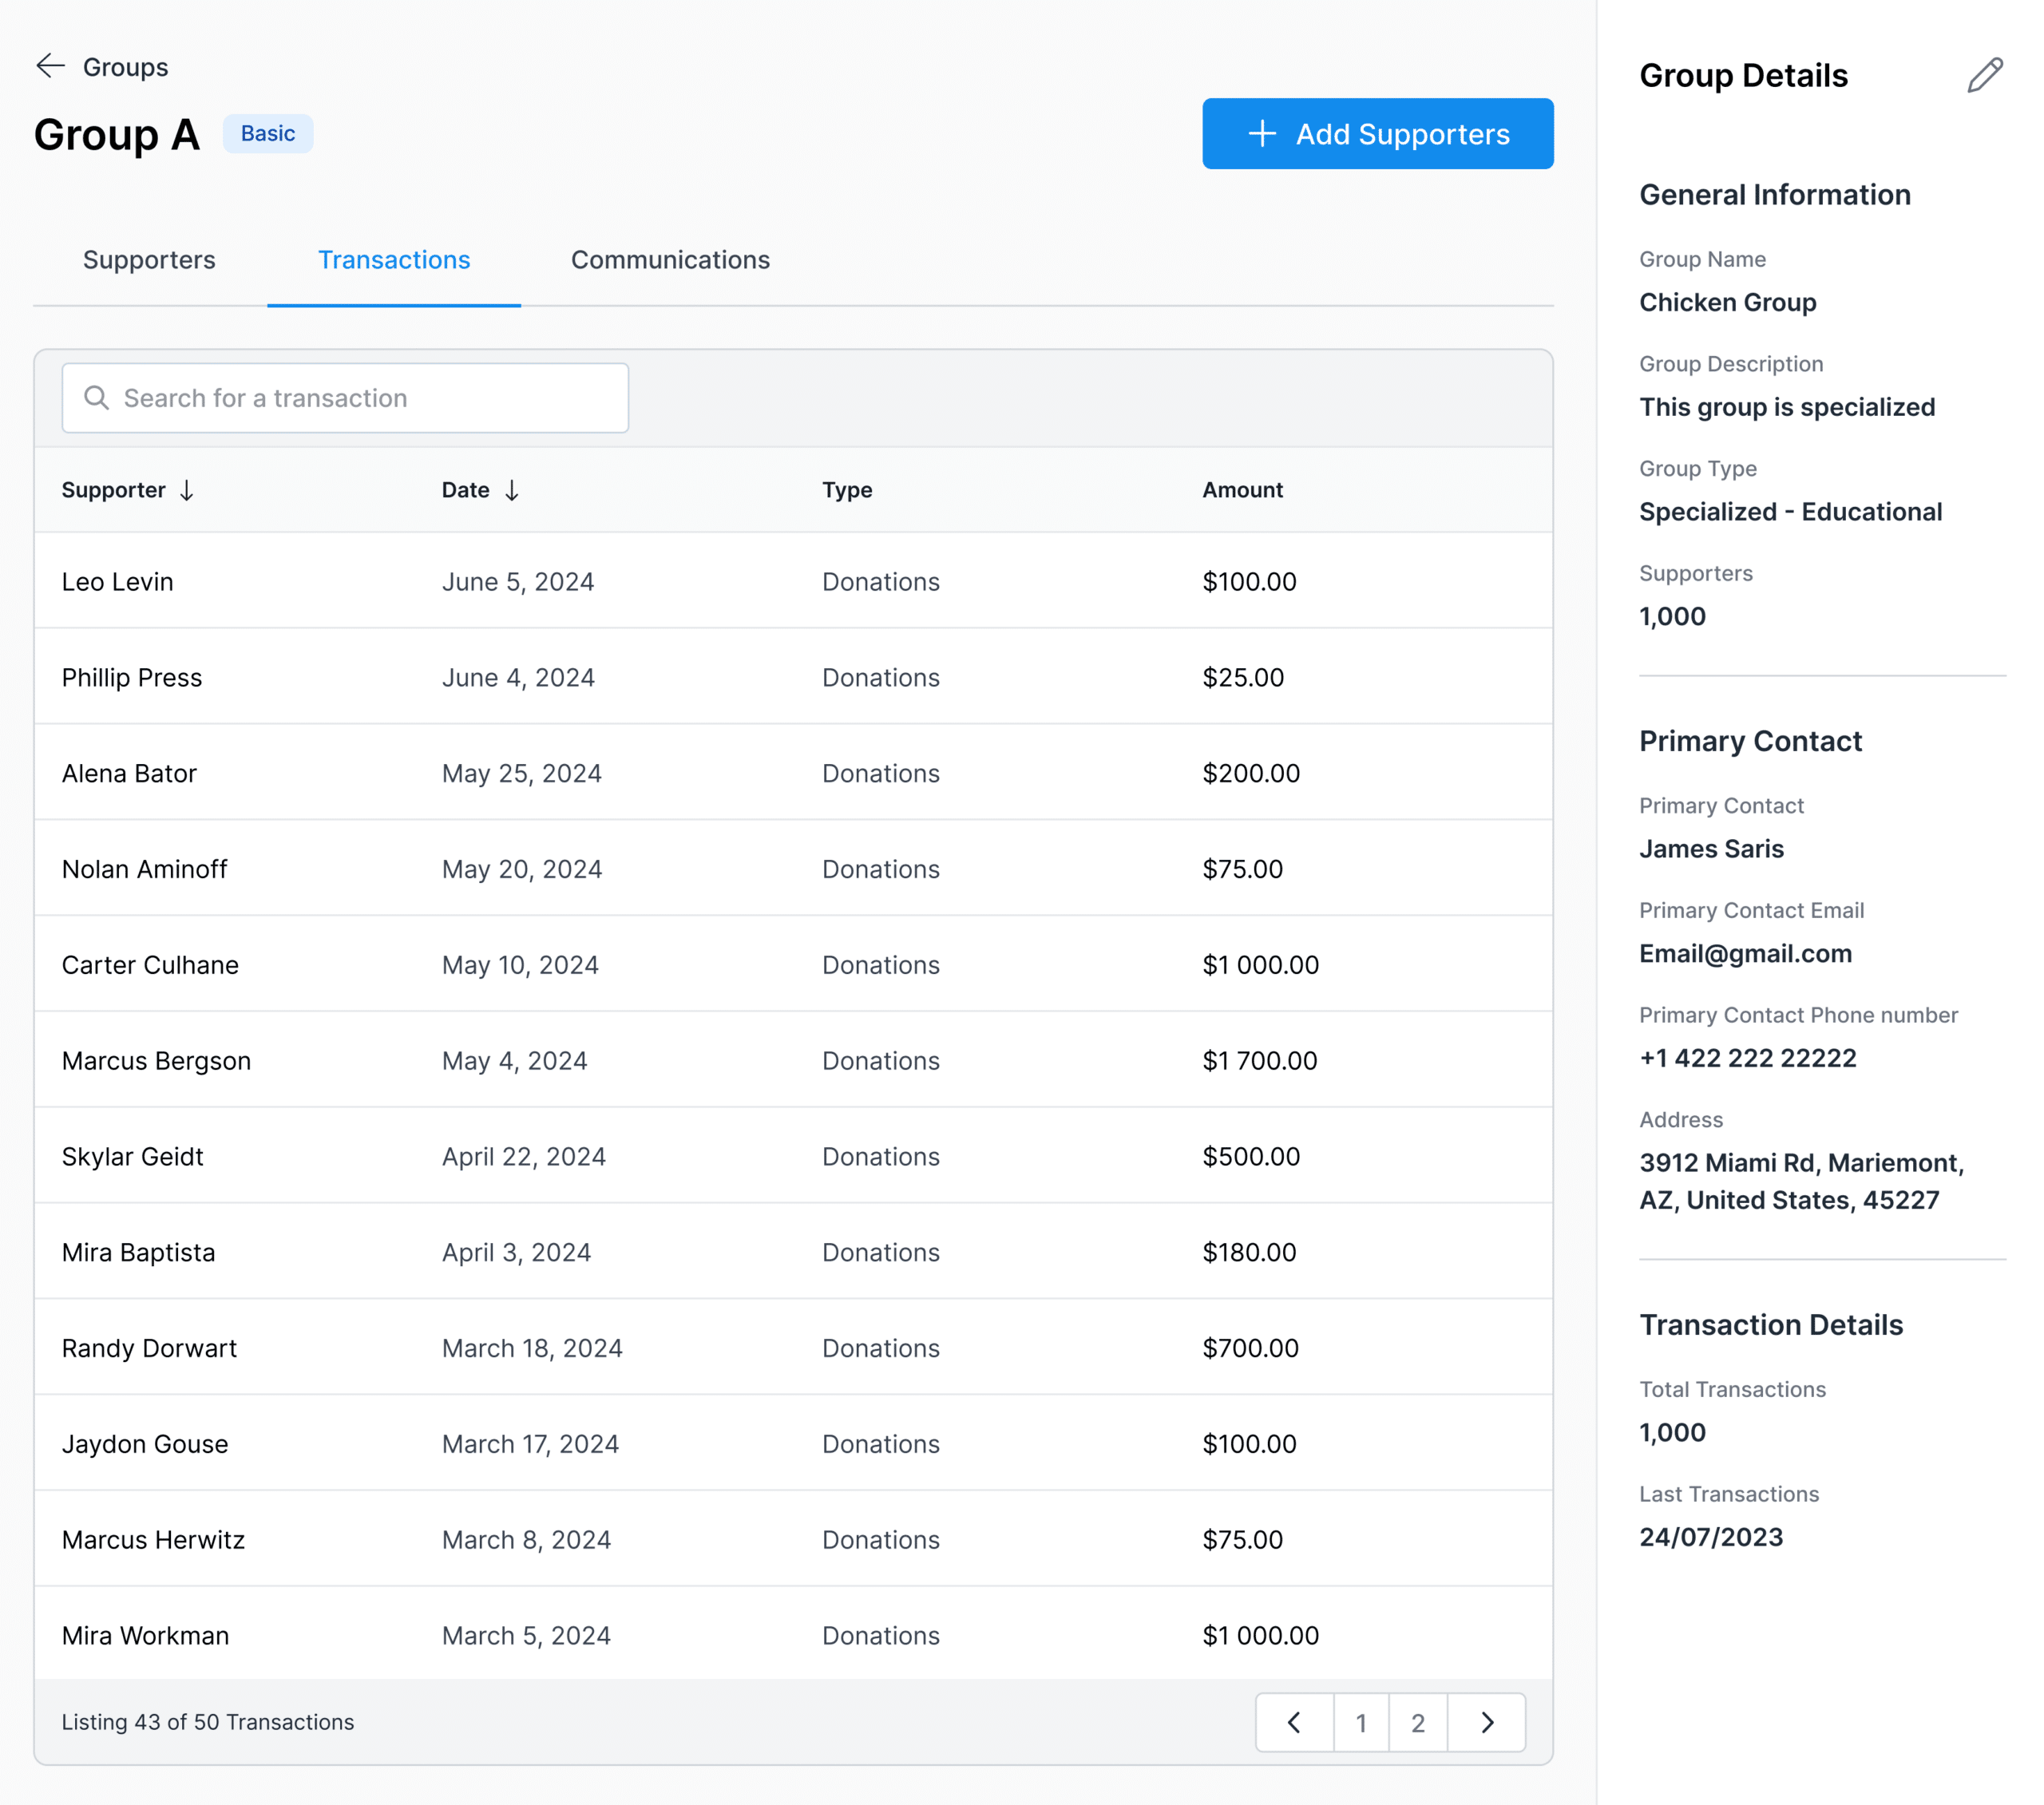The image size is (2044, 1805).
Task: Open the Group Details edit pencil
Action: (1984, 73)
